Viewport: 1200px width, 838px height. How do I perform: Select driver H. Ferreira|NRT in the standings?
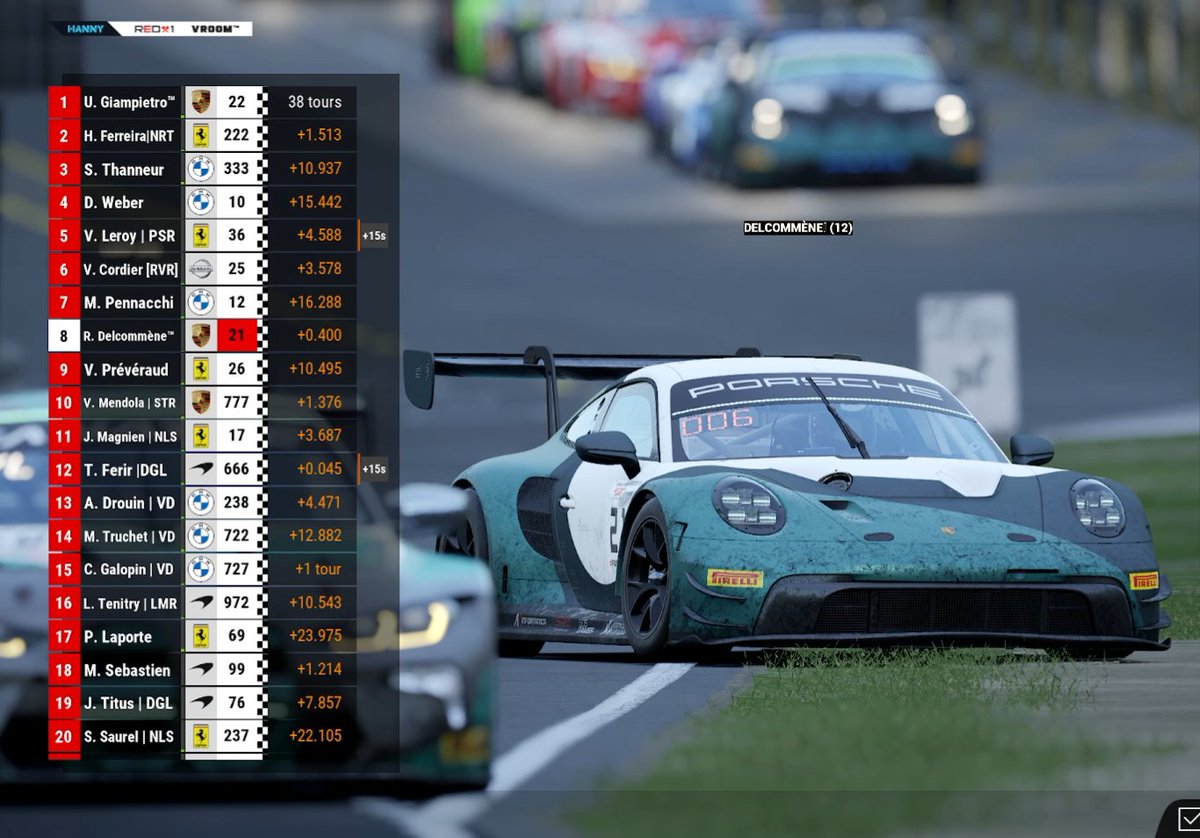[x=130, y=135]
